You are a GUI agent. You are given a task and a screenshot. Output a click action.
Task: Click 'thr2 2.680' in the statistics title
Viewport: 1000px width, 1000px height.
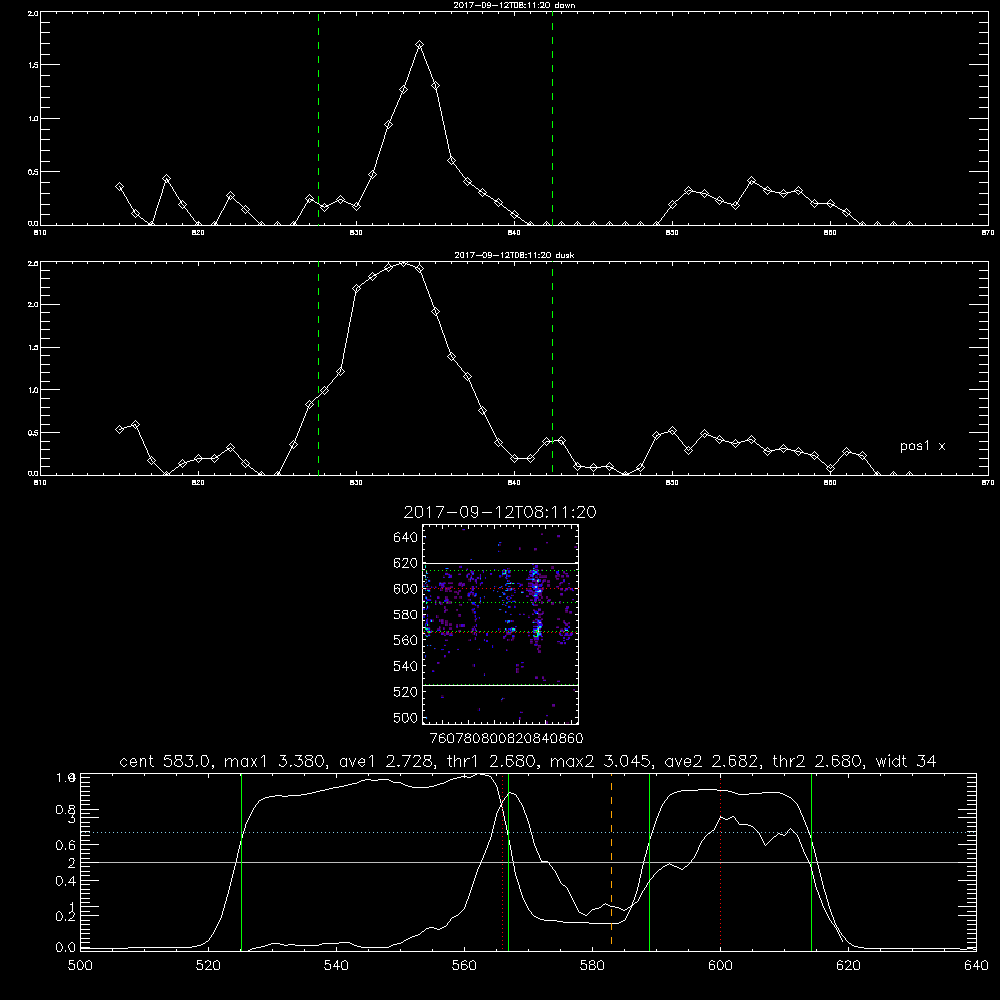[817, 761]
